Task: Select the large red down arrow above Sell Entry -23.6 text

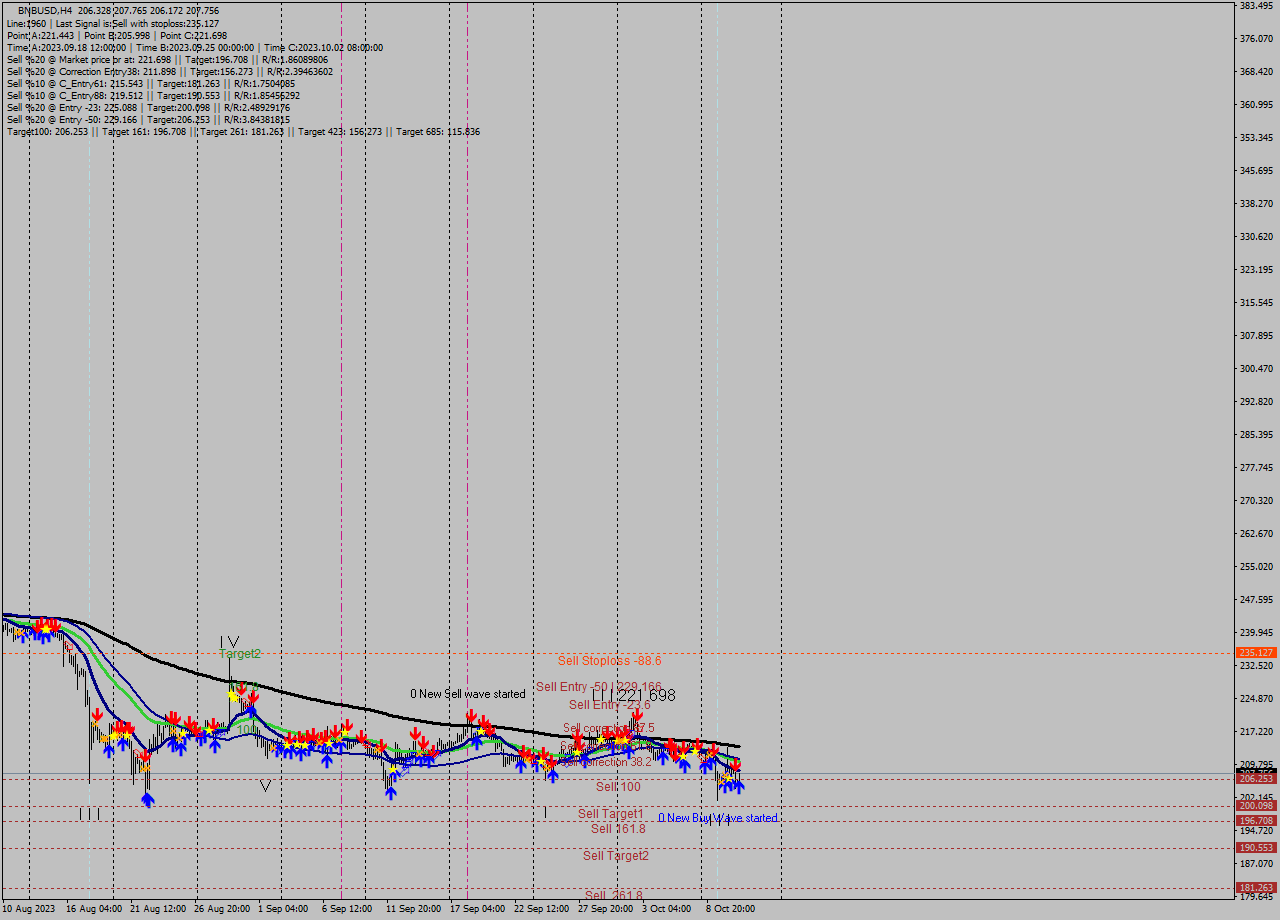Action: click(x=637, y=714)
